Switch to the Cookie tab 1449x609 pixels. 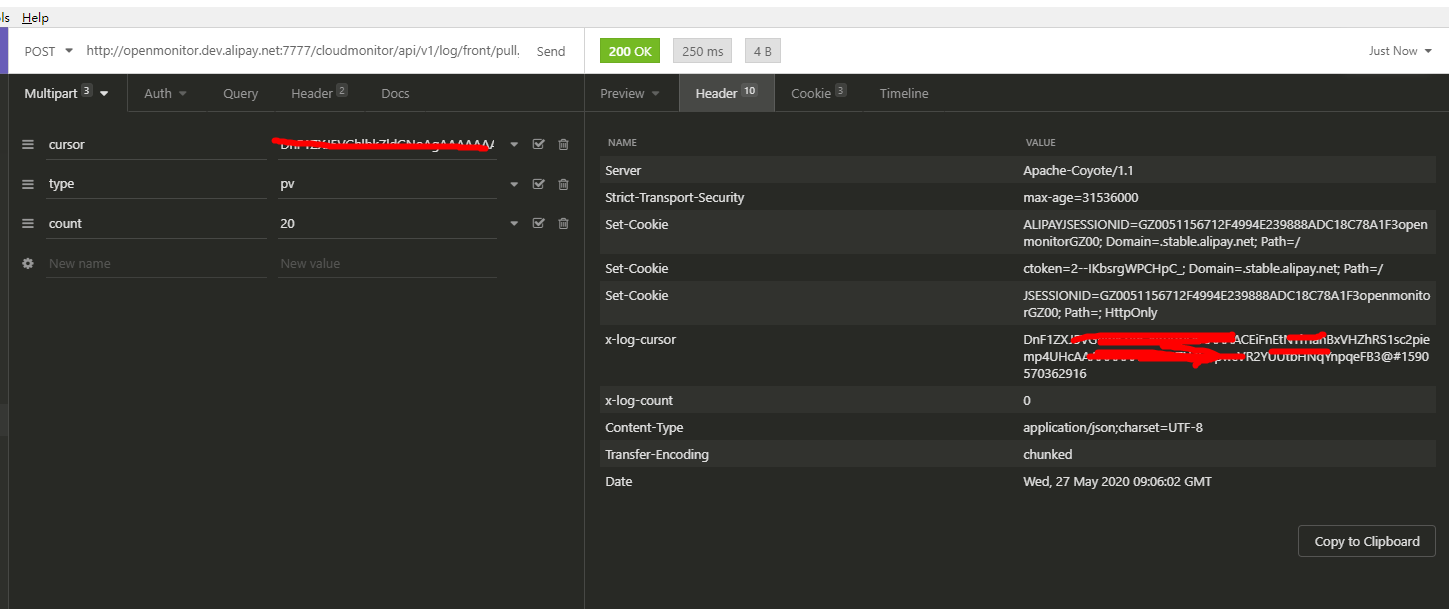pyautogui.click(x=819, y=93)
